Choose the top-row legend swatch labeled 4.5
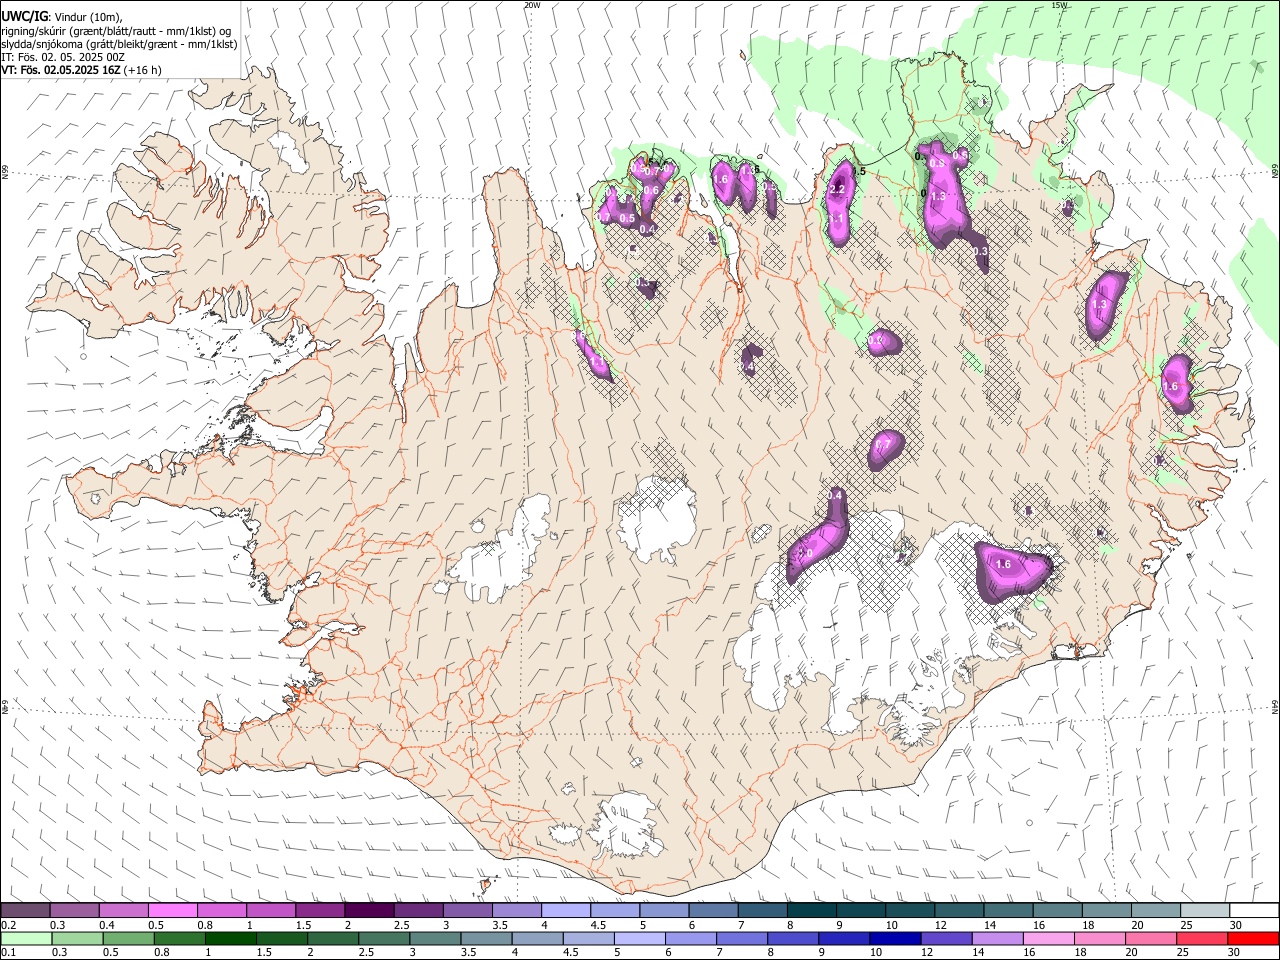 point(615,911)
